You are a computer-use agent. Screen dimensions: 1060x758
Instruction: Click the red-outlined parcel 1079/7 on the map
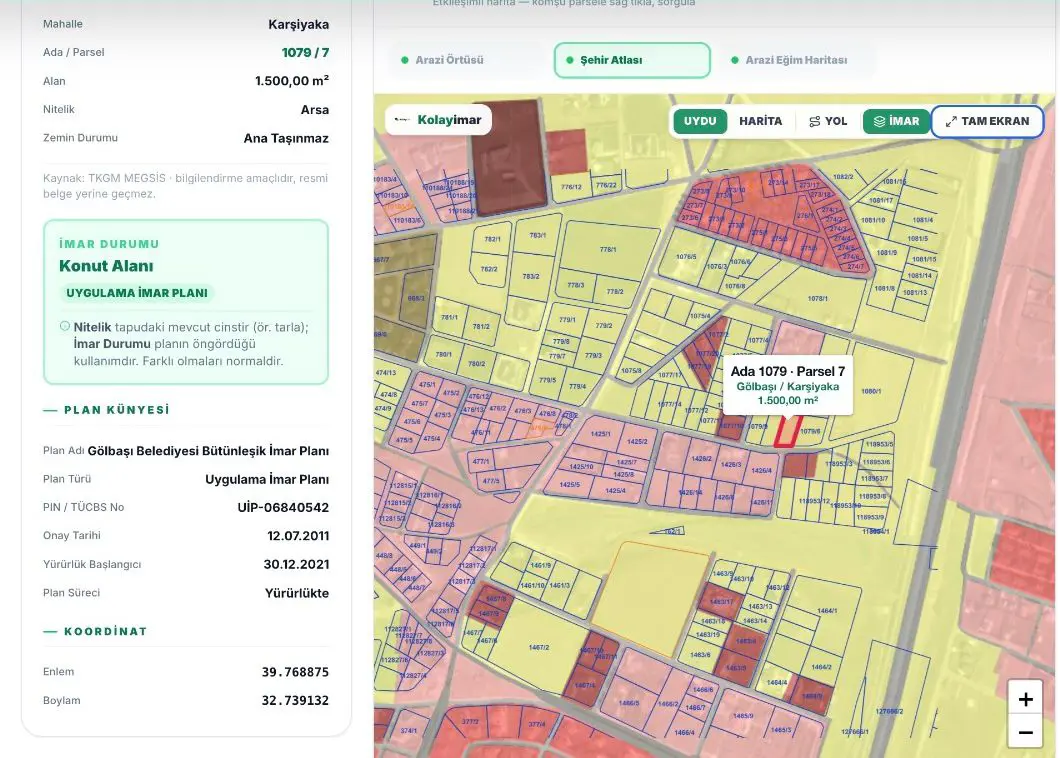coord(787,432)
